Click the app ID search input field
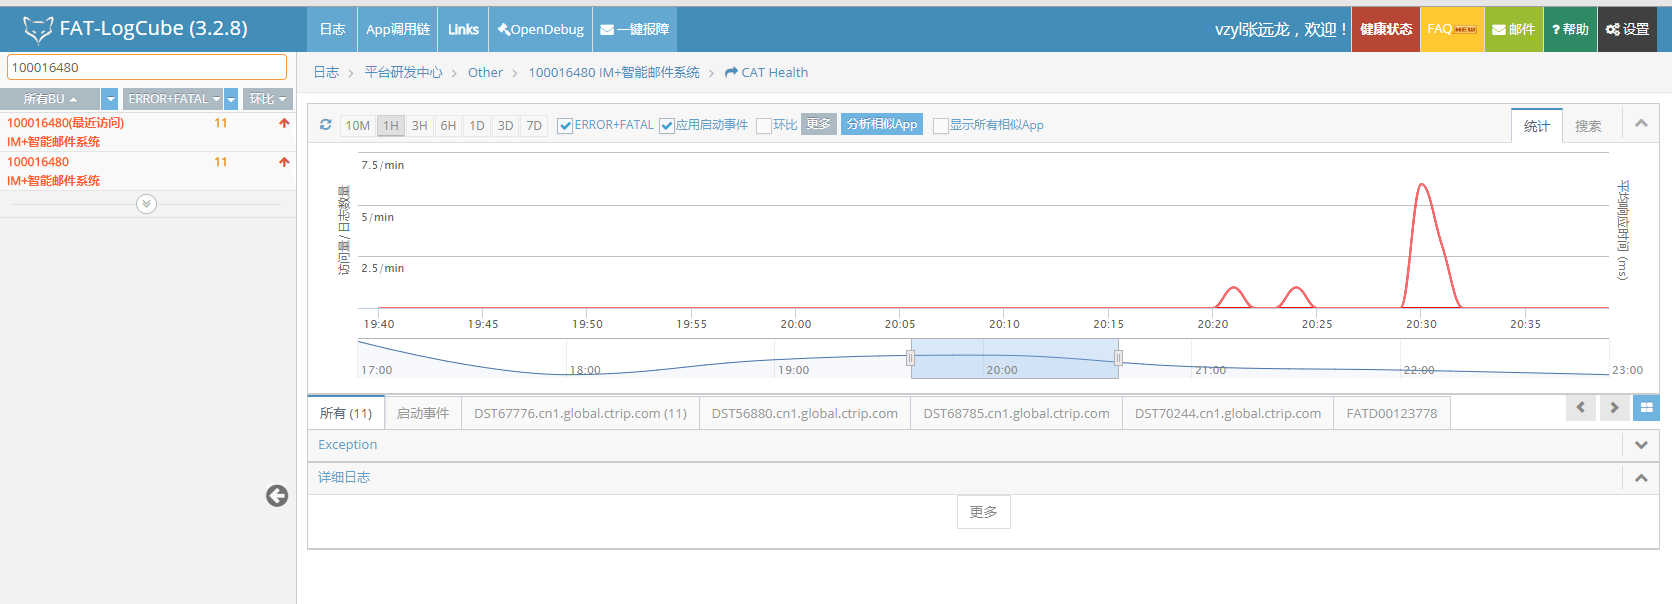The height and width of the screenshot is (604, 1672). tap(146, 67)
